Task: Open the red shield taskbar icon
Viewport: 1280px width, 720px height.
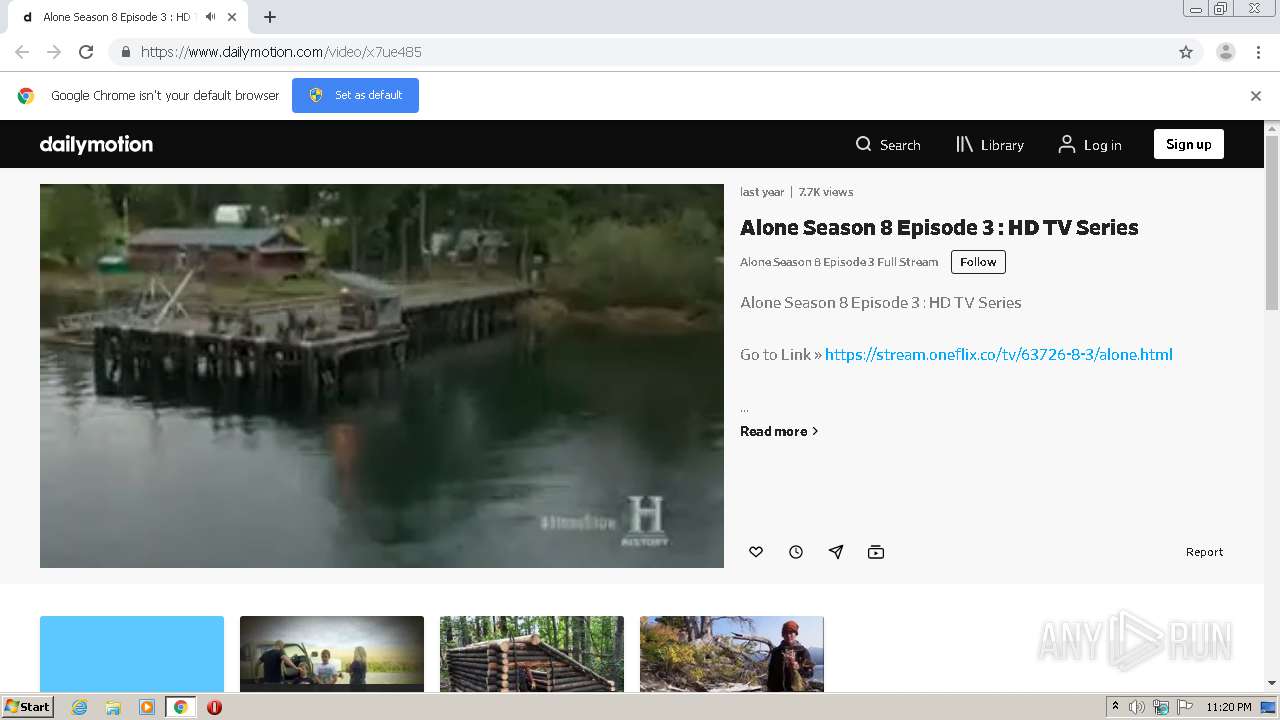Action: click(214, 707)
